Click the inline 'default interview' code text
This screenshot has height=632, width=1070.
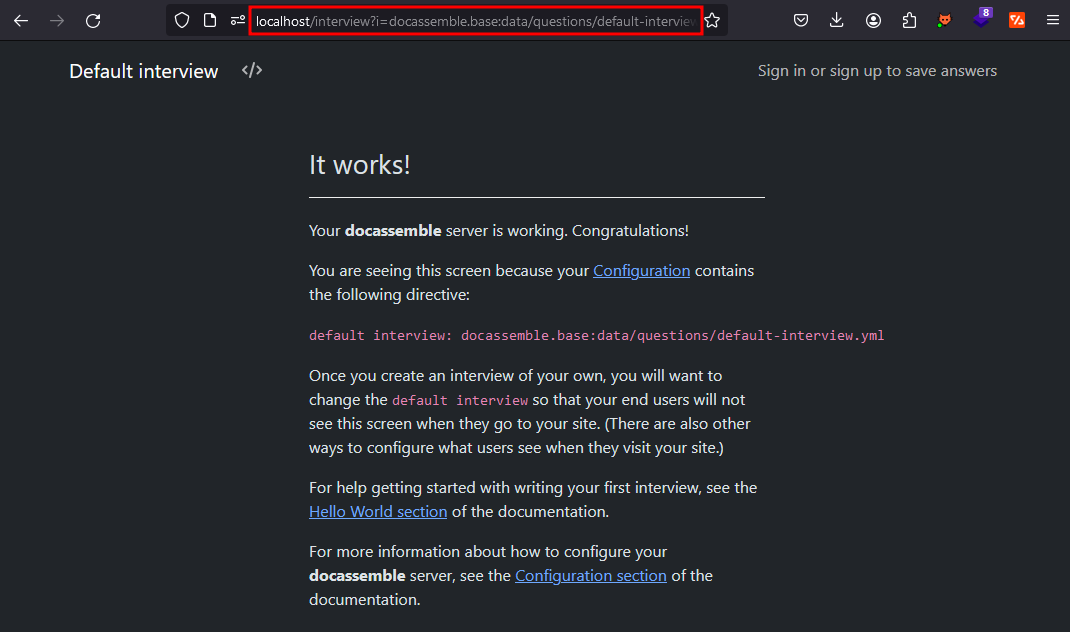coord(460,400)
